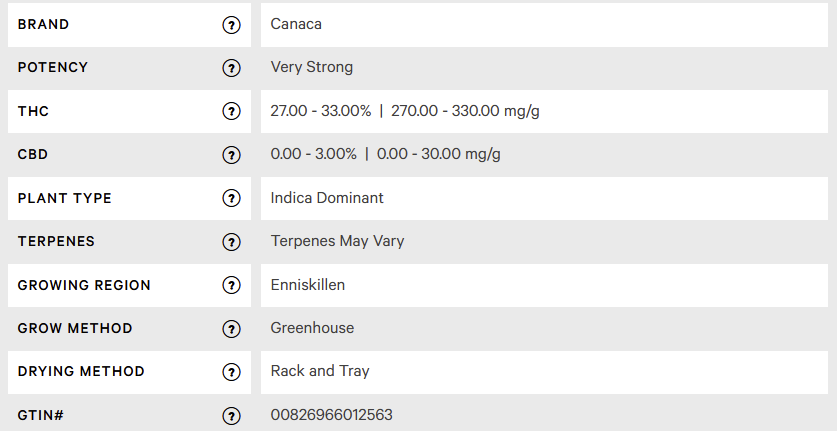Click the GTIN number 00826966012563
This screenshot has width=837, height=431.
point(331,415)
